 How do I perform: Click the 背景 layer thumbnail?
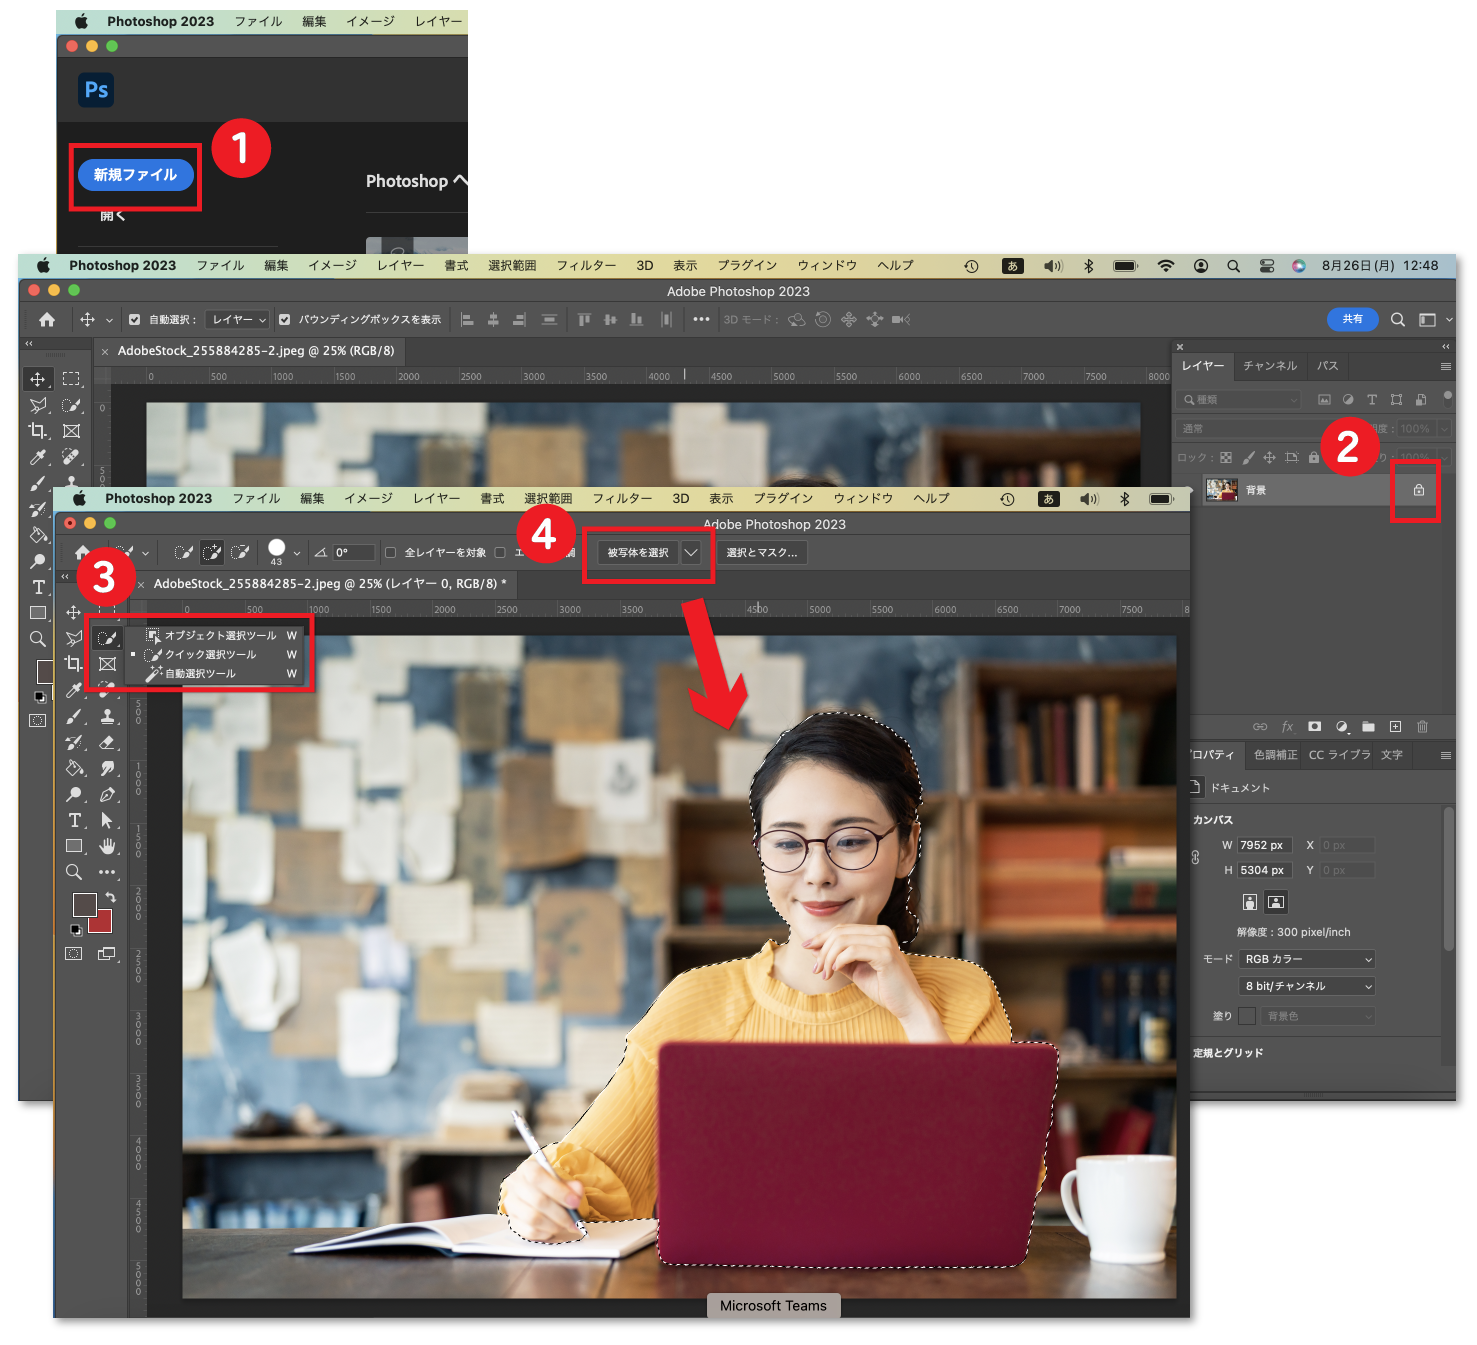1221,490
